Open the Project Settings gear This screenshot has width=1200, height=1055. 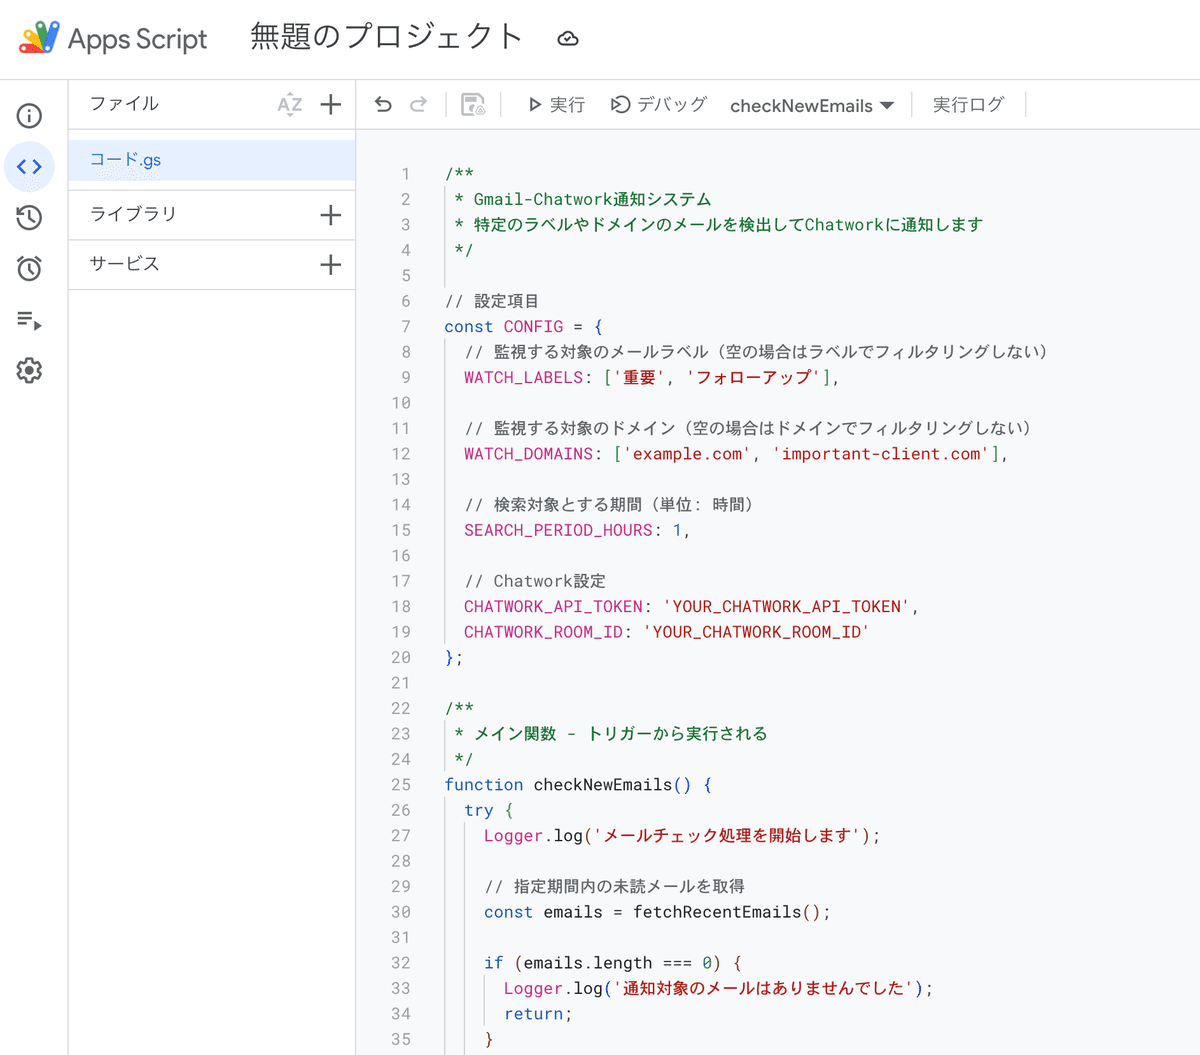click(29, 370)
